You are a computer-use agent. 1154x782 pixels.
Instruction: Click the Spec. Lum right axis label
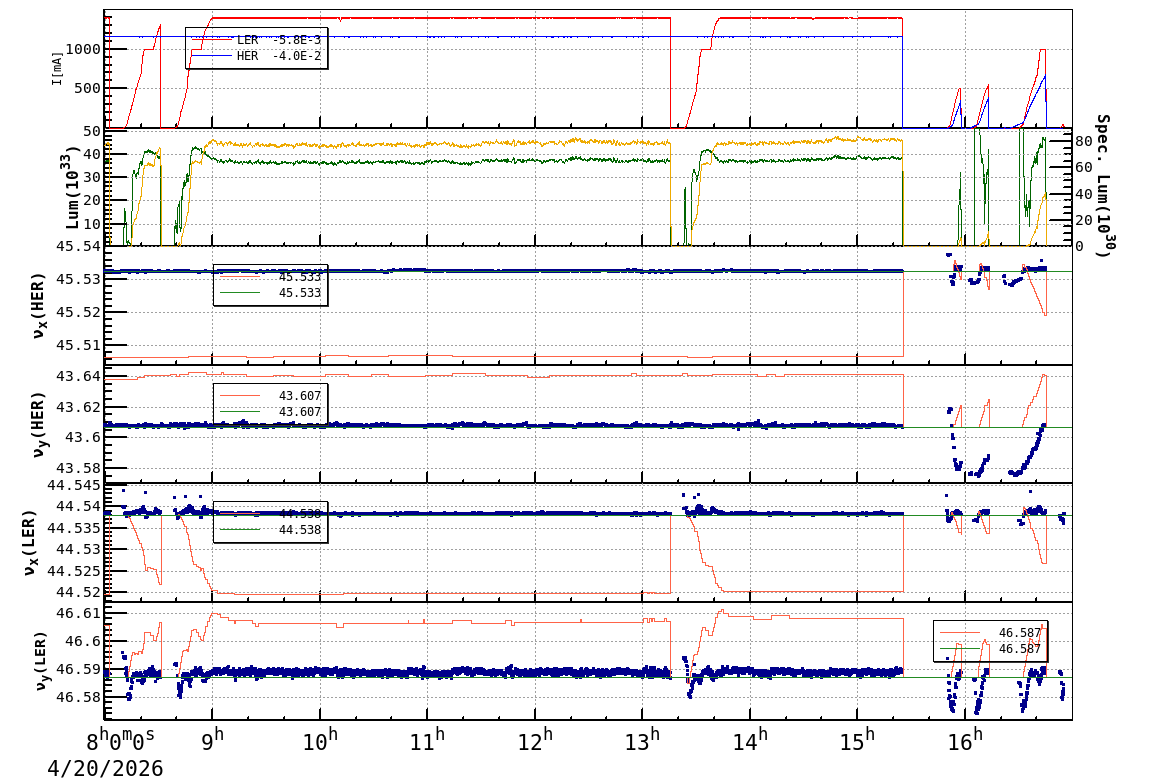(1103, 186)
